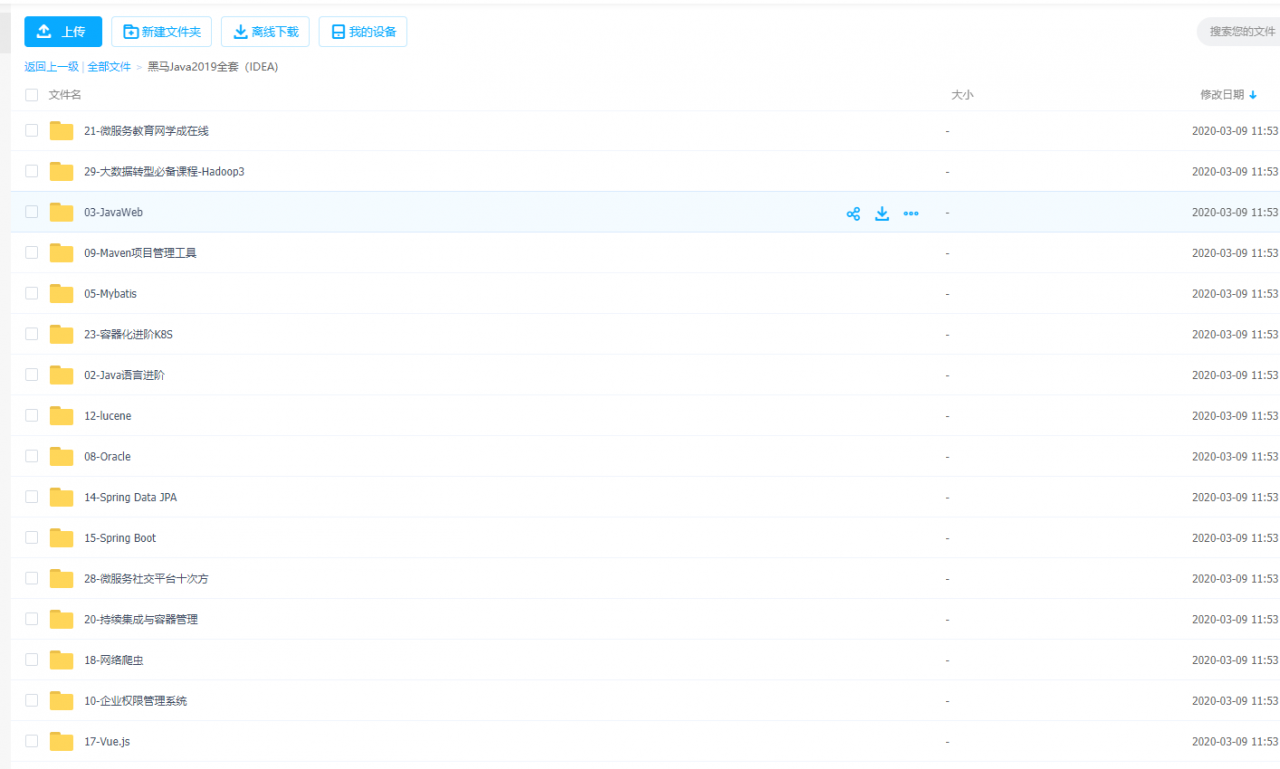Image resolution: width=1280 pixels, height=769 pixels.
Task: Select the 02-Java语言进阶 checkbox
Action: point(31,375)
